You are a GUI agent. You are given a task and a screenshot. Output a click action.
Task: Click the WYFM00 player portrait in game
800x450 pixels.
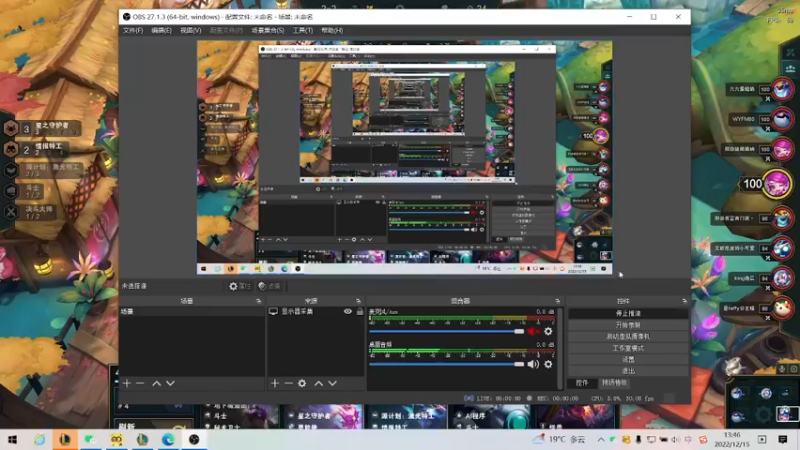(782, 120)
